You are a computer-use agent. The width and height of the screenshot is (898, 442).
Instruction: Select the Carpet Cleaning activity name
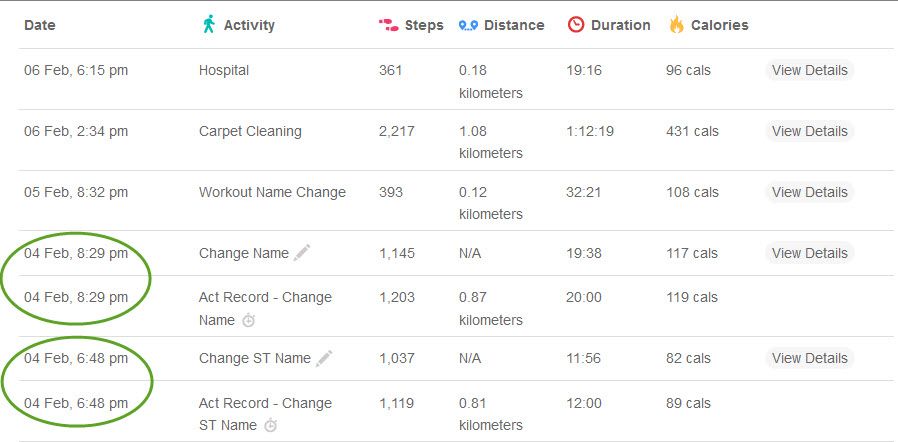click(x=250, y=131)
